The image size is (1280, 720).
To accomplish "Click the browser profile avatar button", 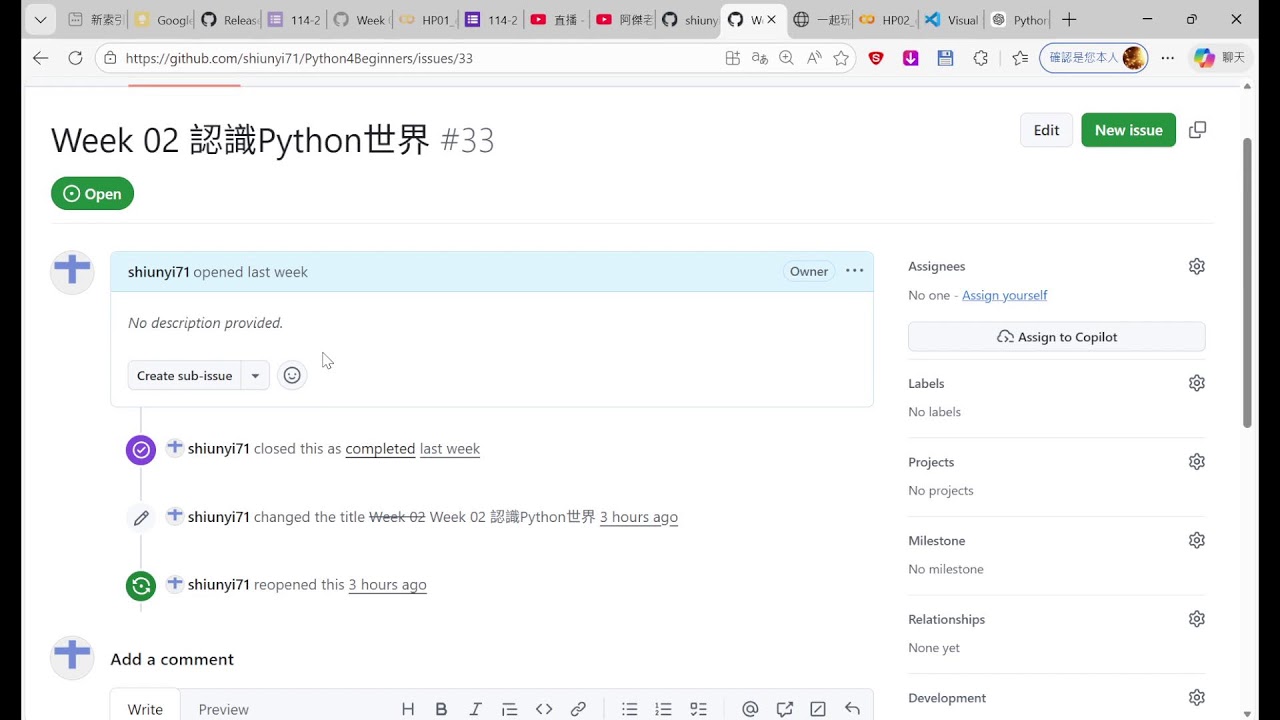I will [x=1093, y=58].
